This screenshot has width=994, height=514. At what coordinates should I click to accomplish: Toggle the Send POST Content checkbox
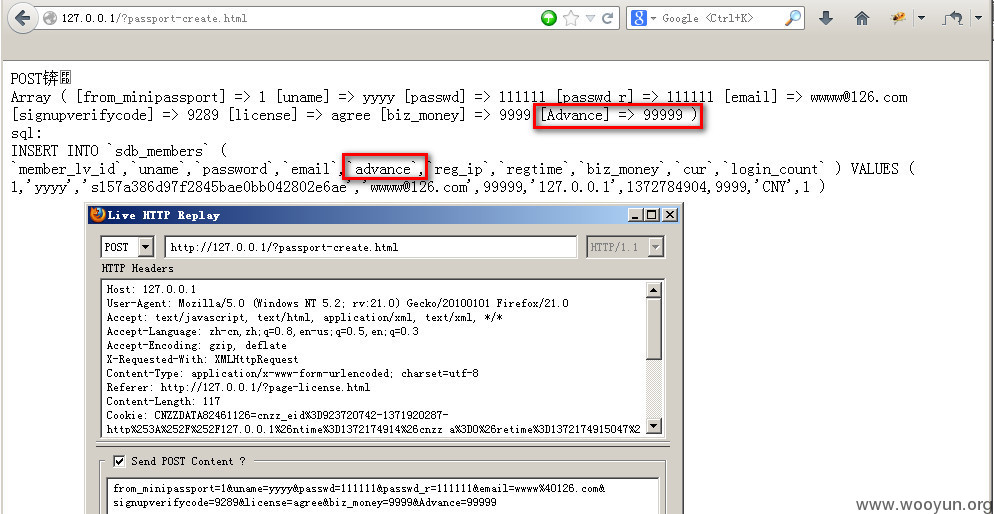point(119,461)
